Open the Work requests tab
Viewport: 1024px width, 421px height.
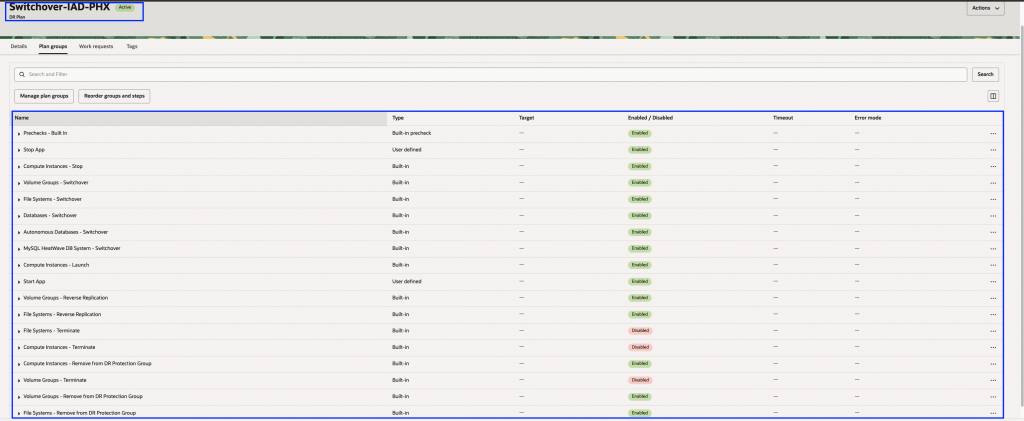tap(96, 47)
